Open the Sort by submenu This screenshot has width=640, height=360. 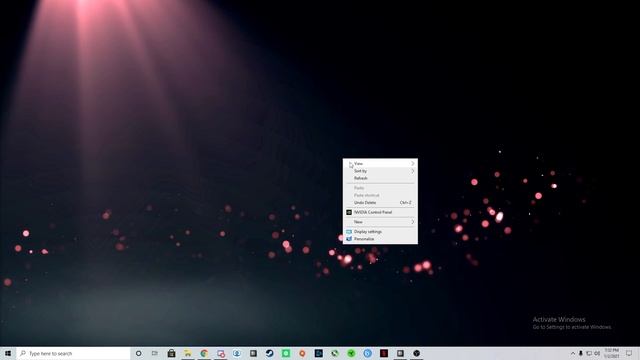[x=380, y=171]
